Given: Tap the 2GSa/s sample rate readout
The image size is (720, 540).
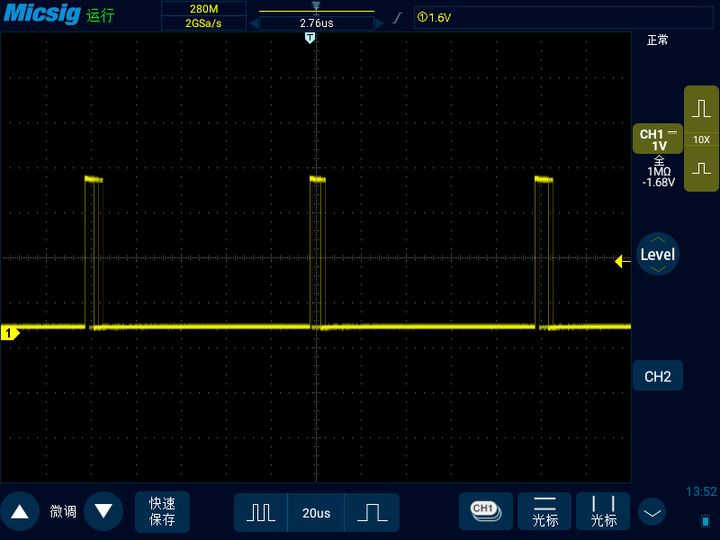Looking at the screenshot, I should coord(204,23).
